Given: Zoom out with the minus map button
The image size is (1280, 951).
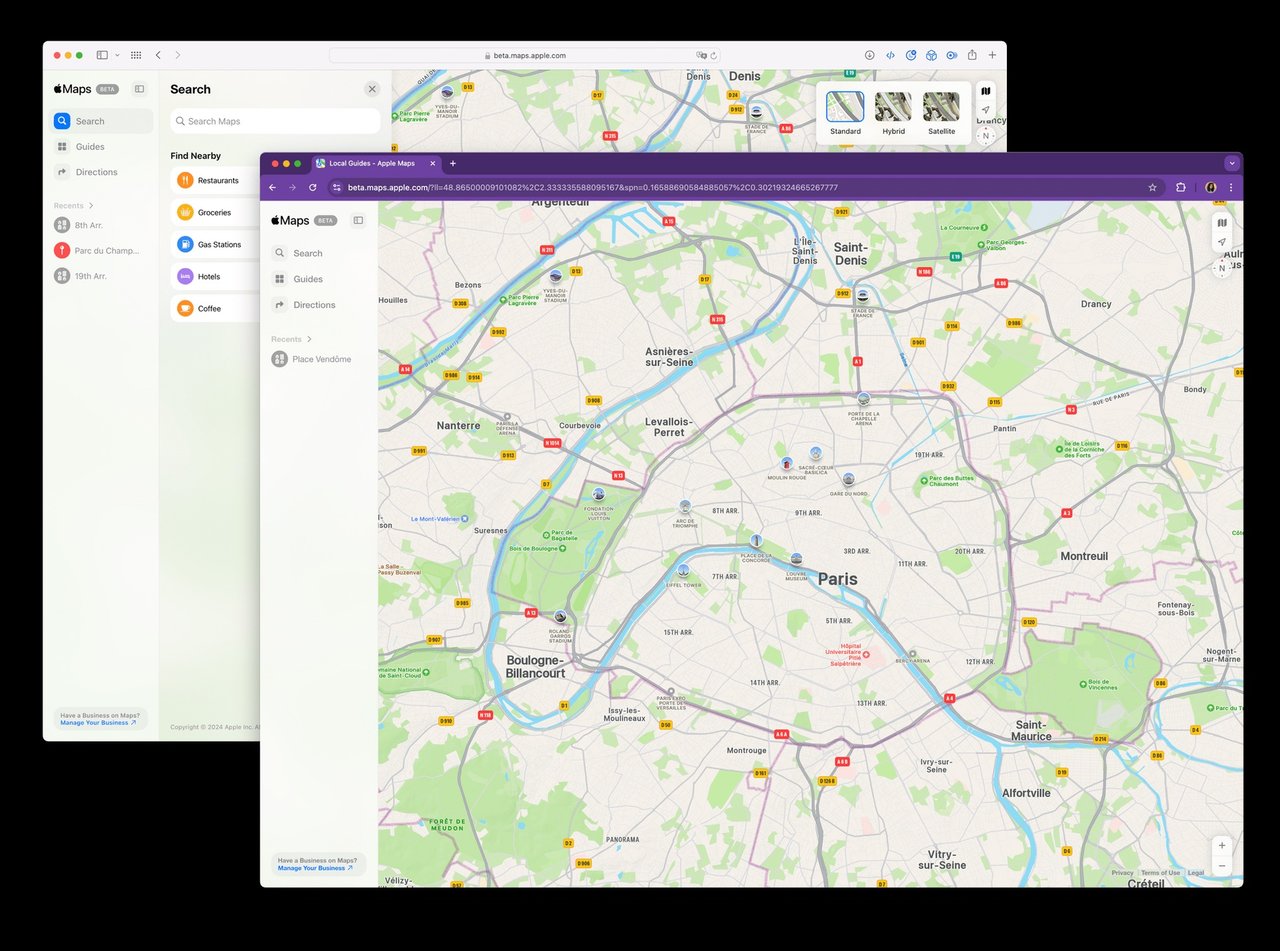Looking at the screenshot, I should click(1222, 866).
